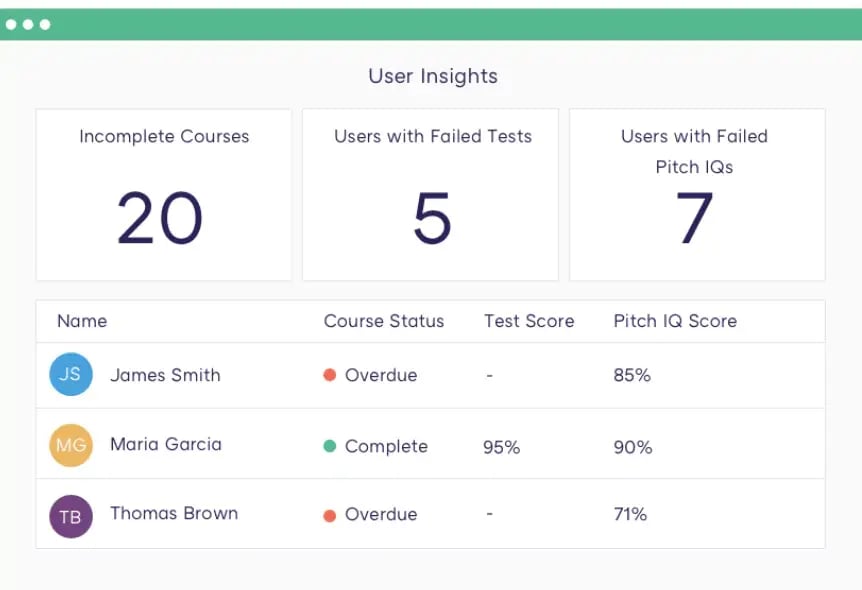Click the MG avatar for Maria Garcia
The image size is (862, 590).
[x=71, y=445]
